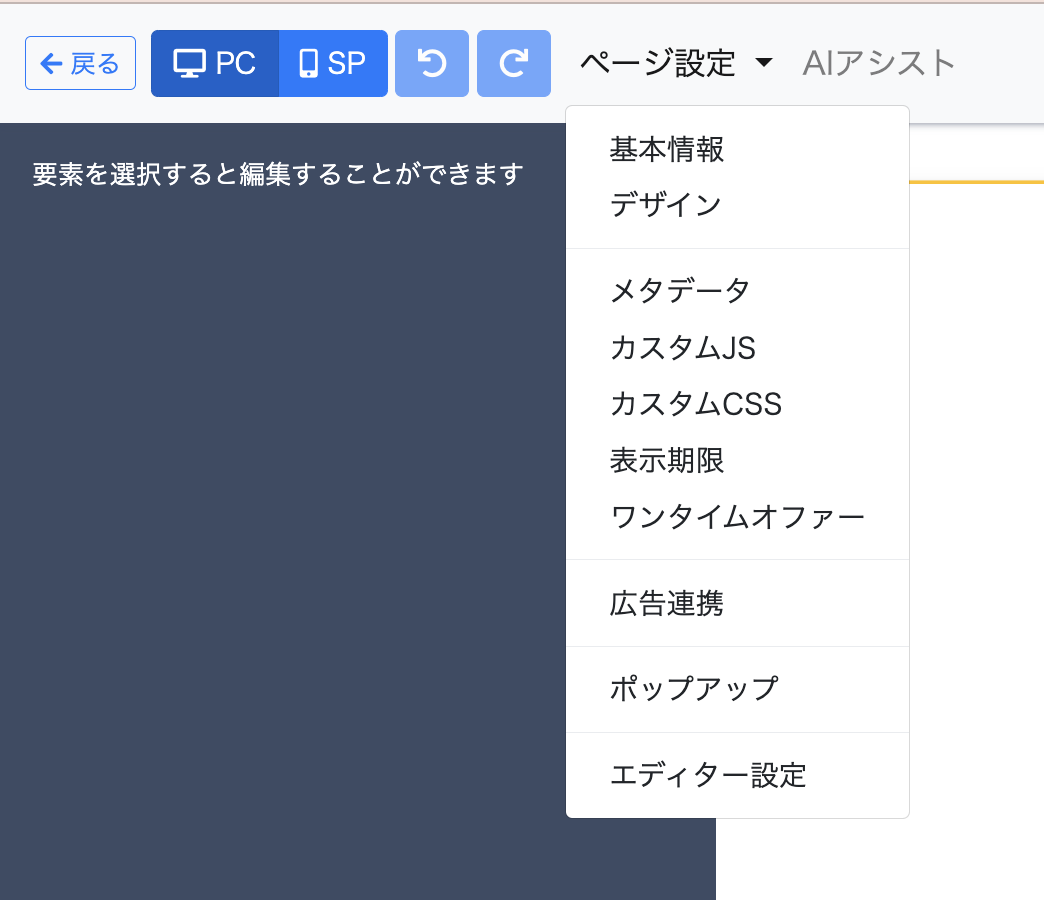Open the カスタムJS editor

pyautogui.click(x=682, y=348)
